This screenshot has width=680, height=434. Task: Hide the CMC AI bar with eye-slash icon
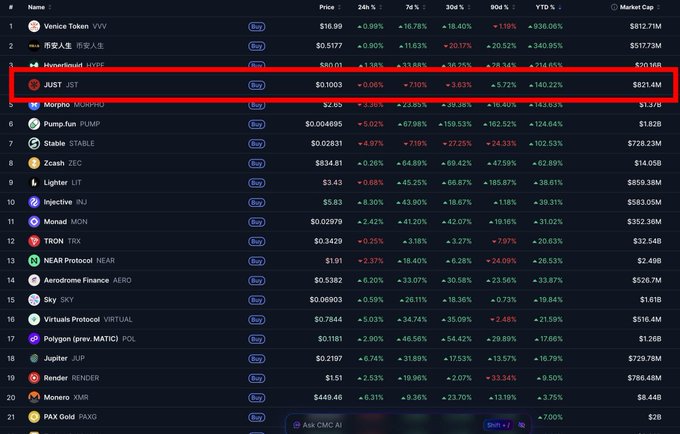(x=522, y=425)
